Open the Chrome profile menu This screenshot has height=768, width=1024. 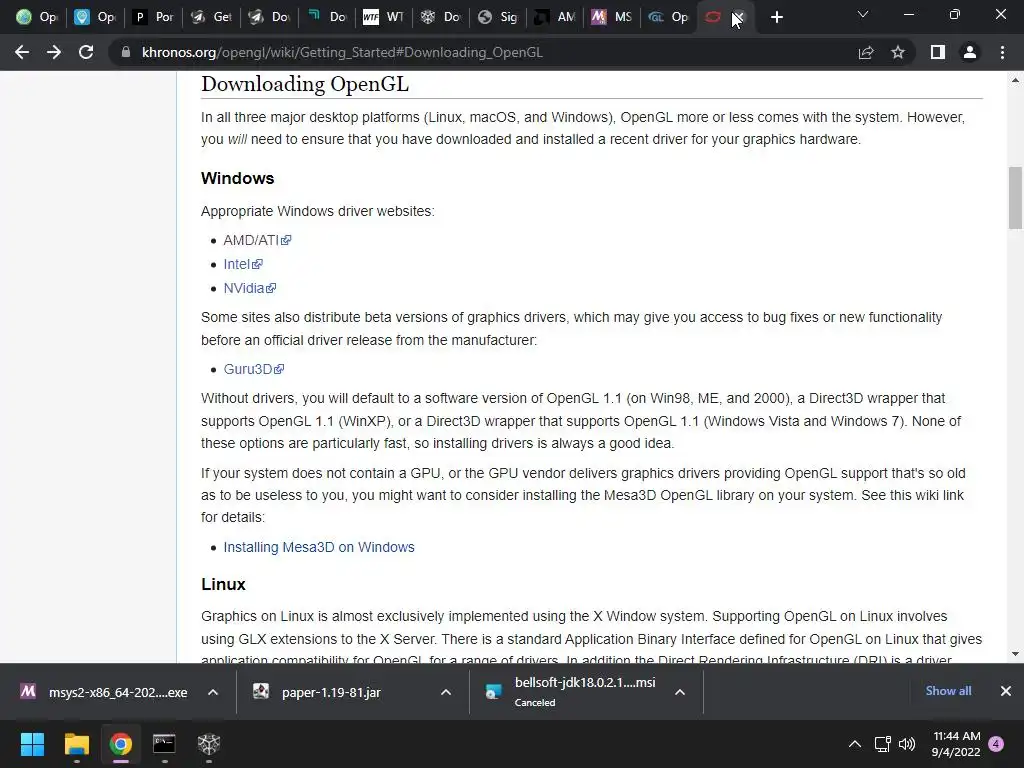(970, 52)
